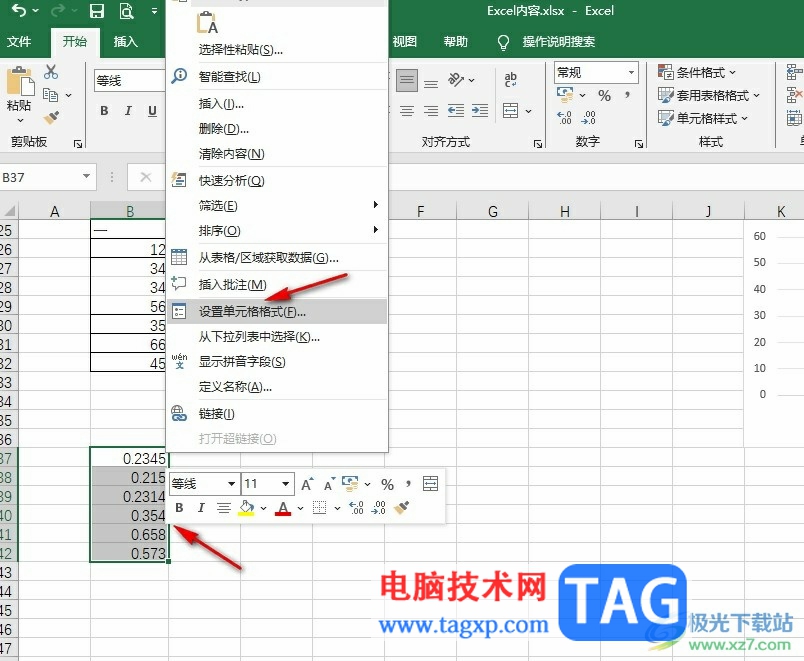Click Wrap Text icon in alignment group
The height and width of the screenshot is (661, 804).
point(511,79)
